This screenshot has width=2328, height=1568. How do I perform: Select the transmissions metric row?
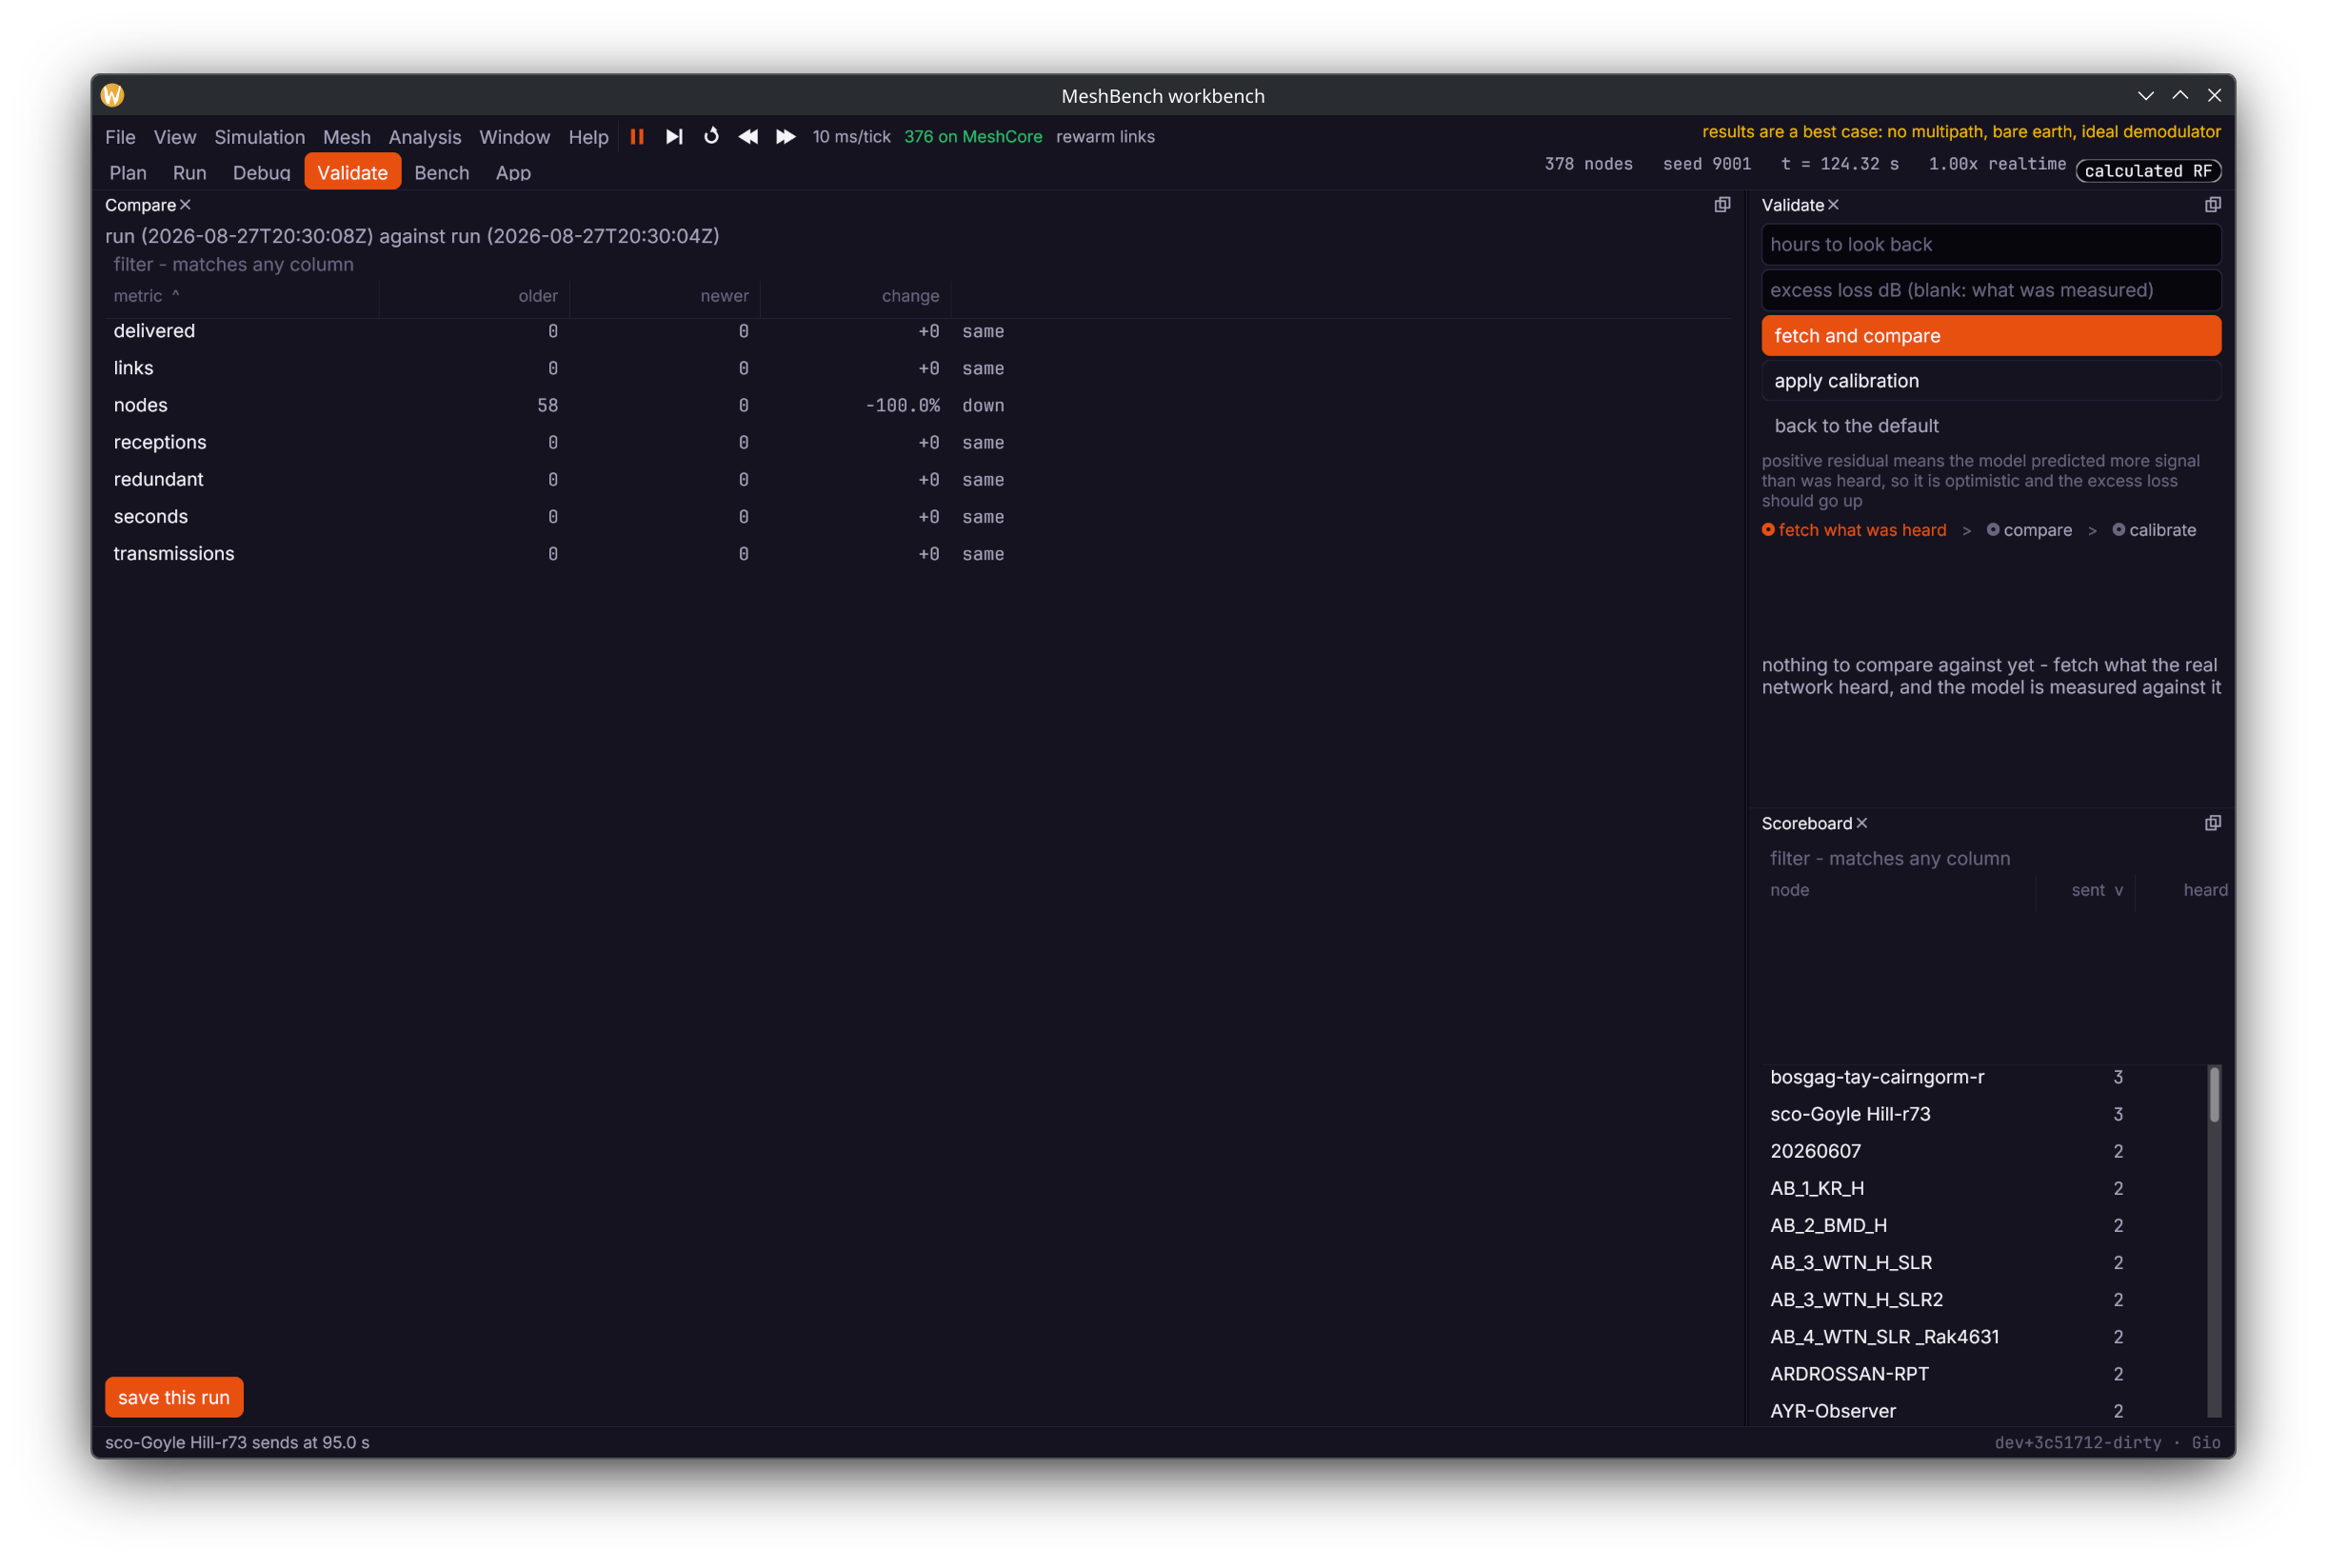918,554
